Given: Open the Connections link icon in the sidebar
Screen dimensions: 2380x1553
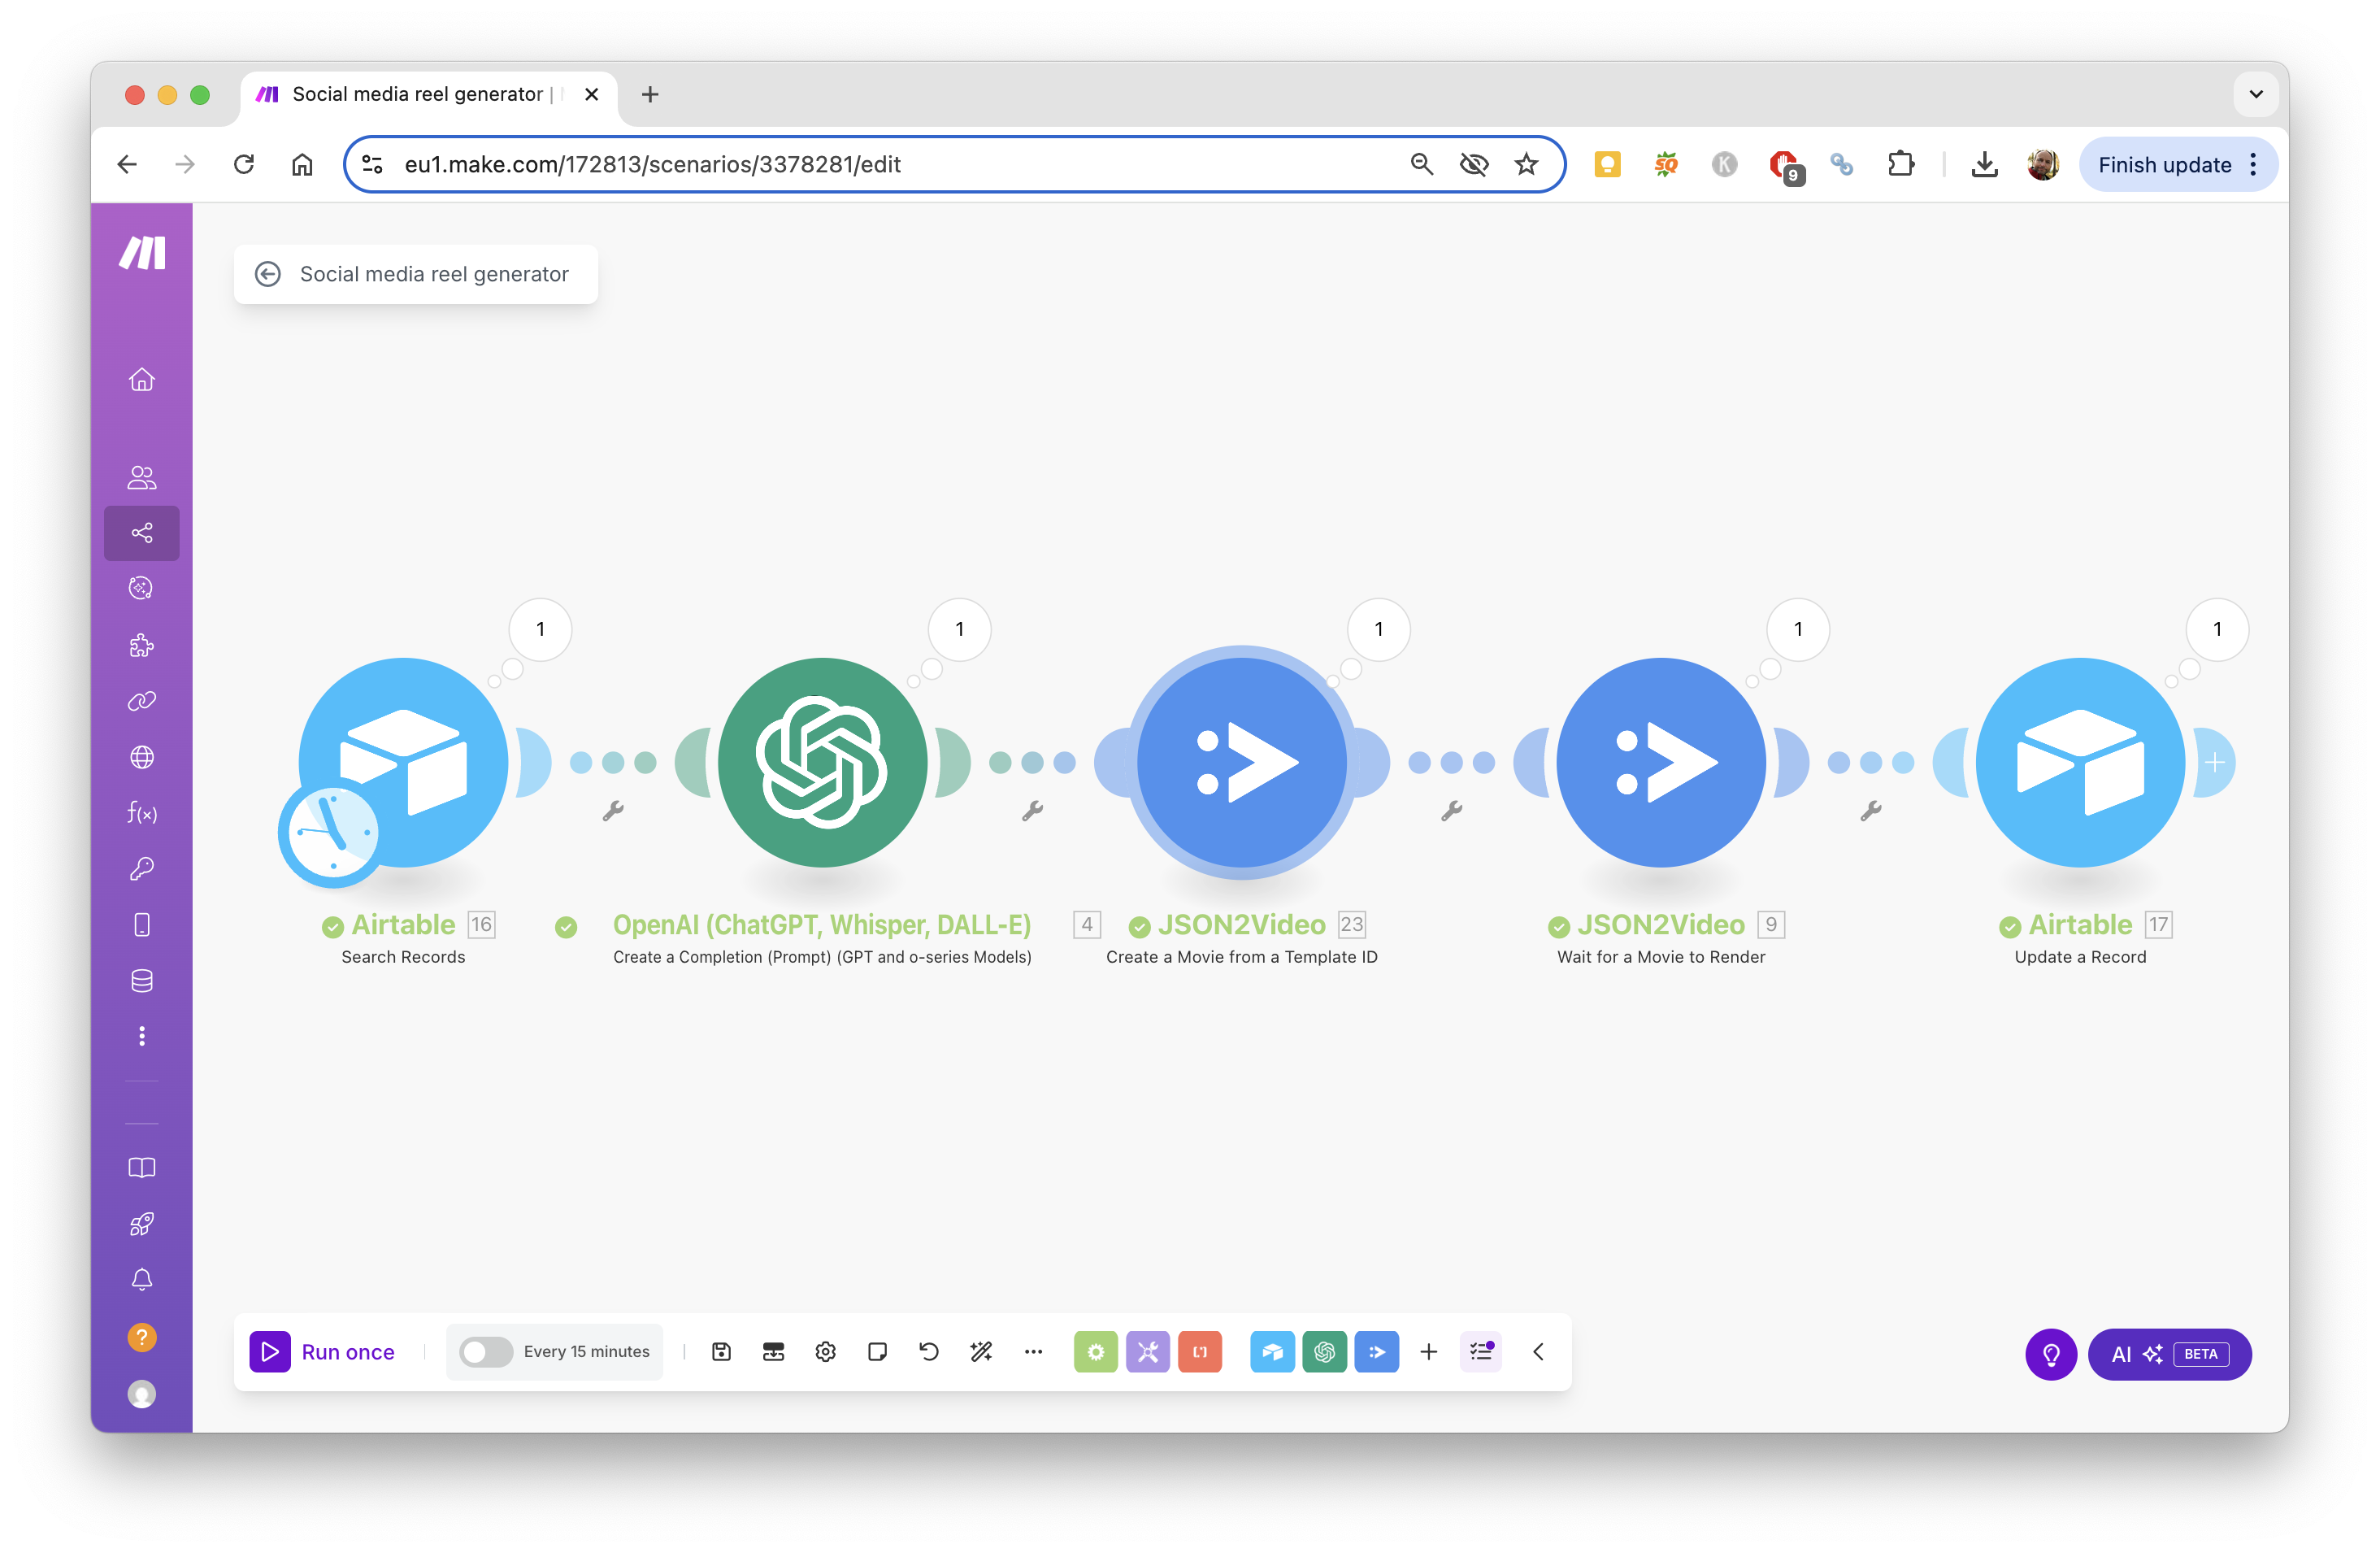Looking at the screenshot, I should 142,701.
